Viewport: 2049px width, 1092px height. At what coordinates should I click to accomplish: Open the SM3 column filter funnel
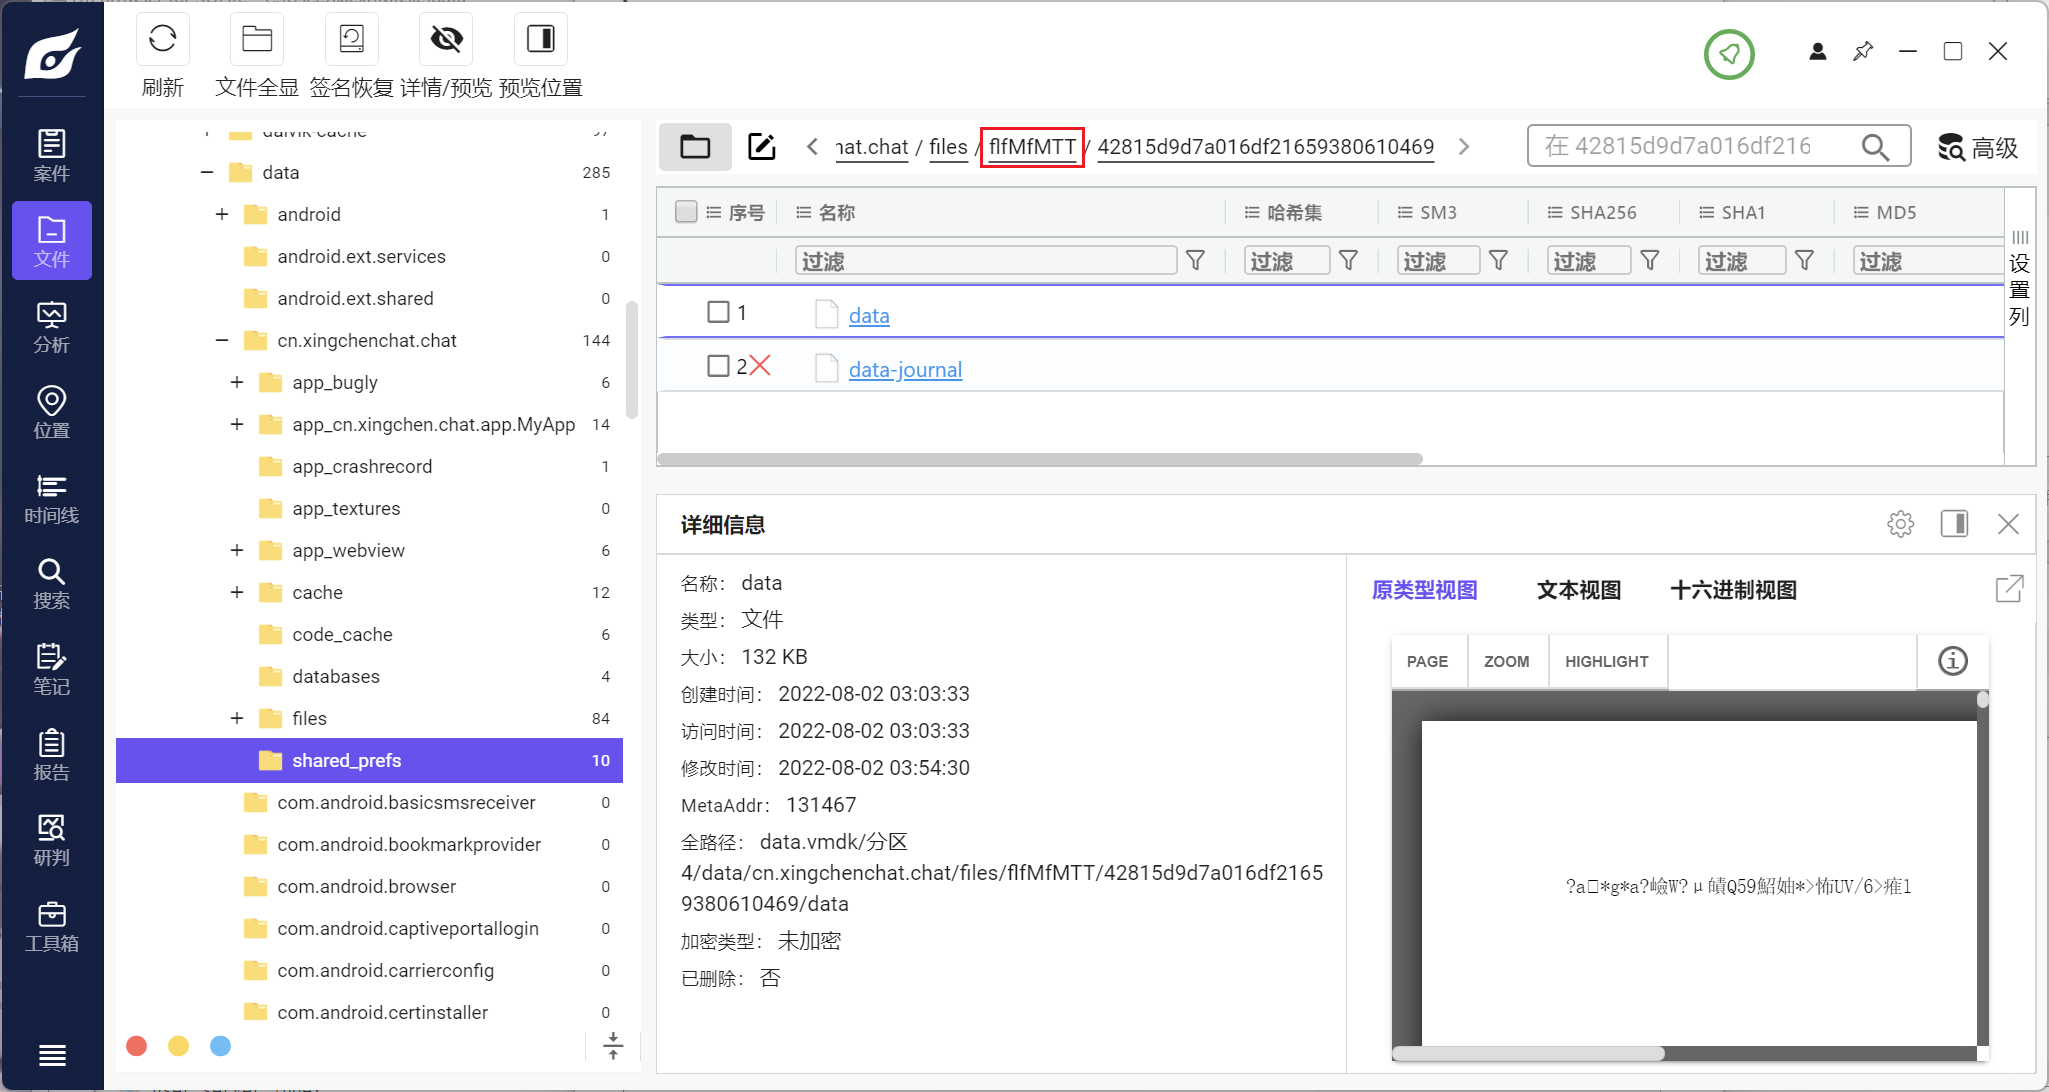(1498, 261)
